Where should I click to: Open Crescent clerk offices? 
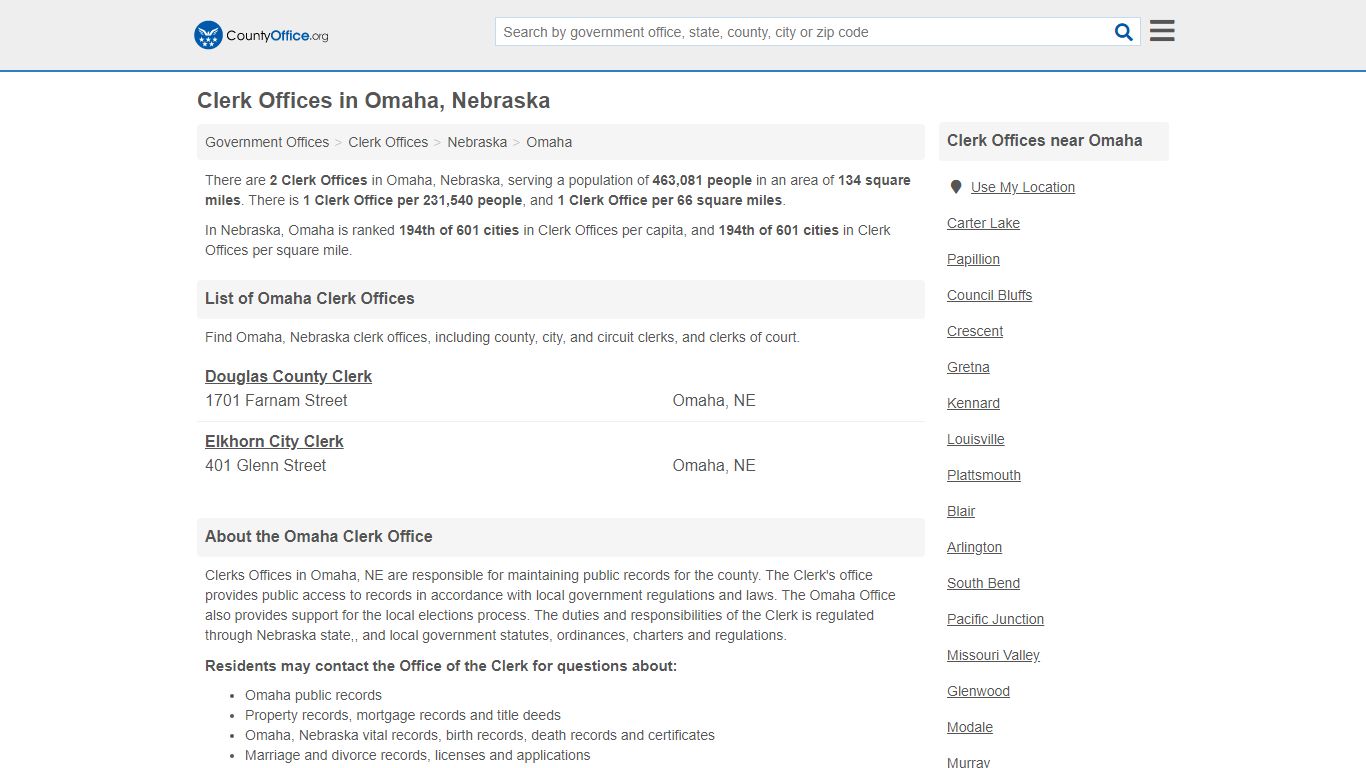tap(975, 331)
